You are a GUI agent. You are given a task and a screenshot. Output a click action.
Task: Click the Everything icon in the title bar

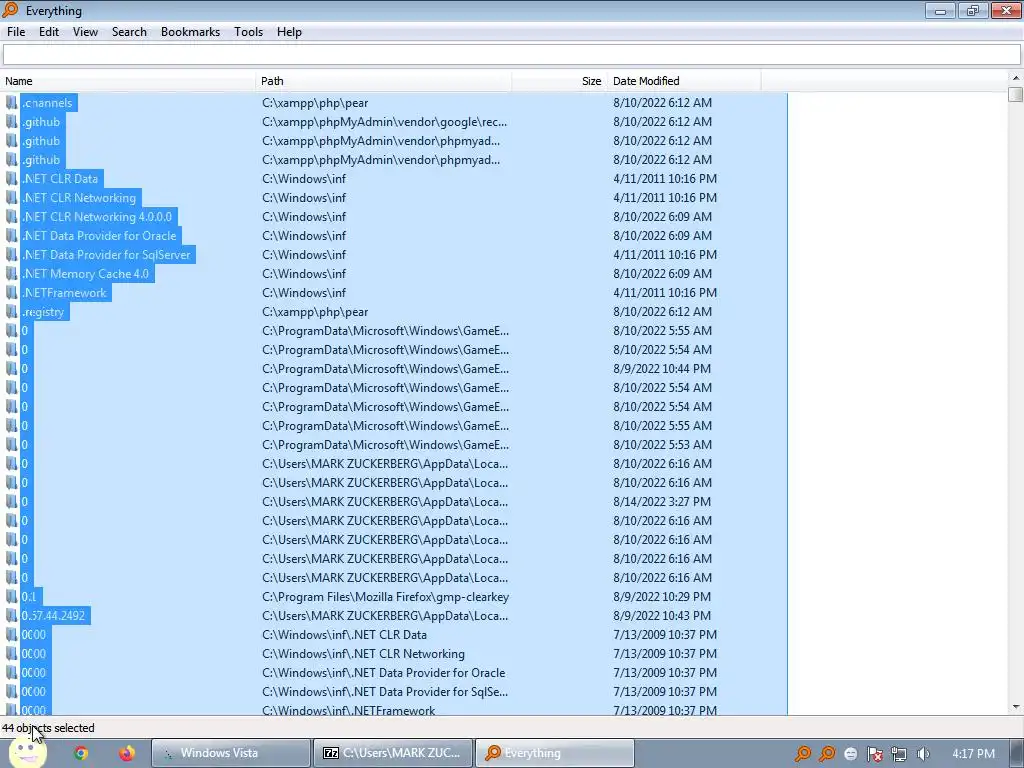point(10,10)
